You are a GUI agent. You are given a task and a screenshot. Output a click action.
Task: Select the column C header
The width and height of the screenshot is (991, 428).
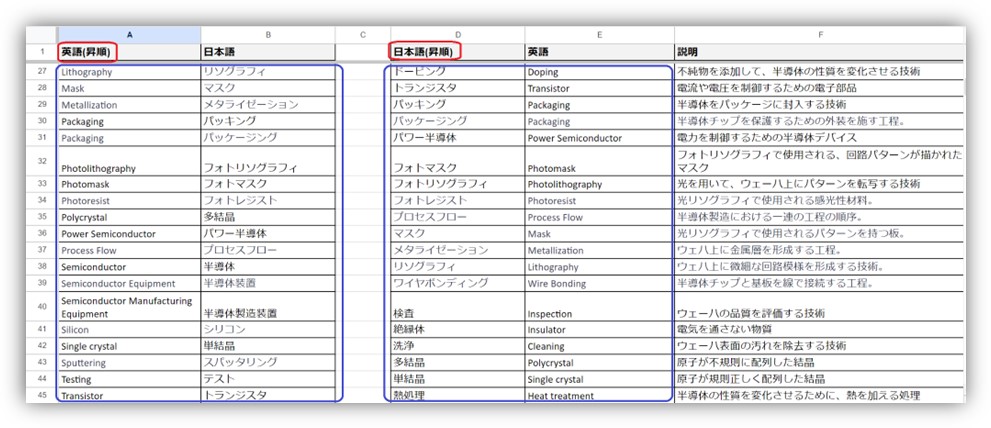coord(361,34)
